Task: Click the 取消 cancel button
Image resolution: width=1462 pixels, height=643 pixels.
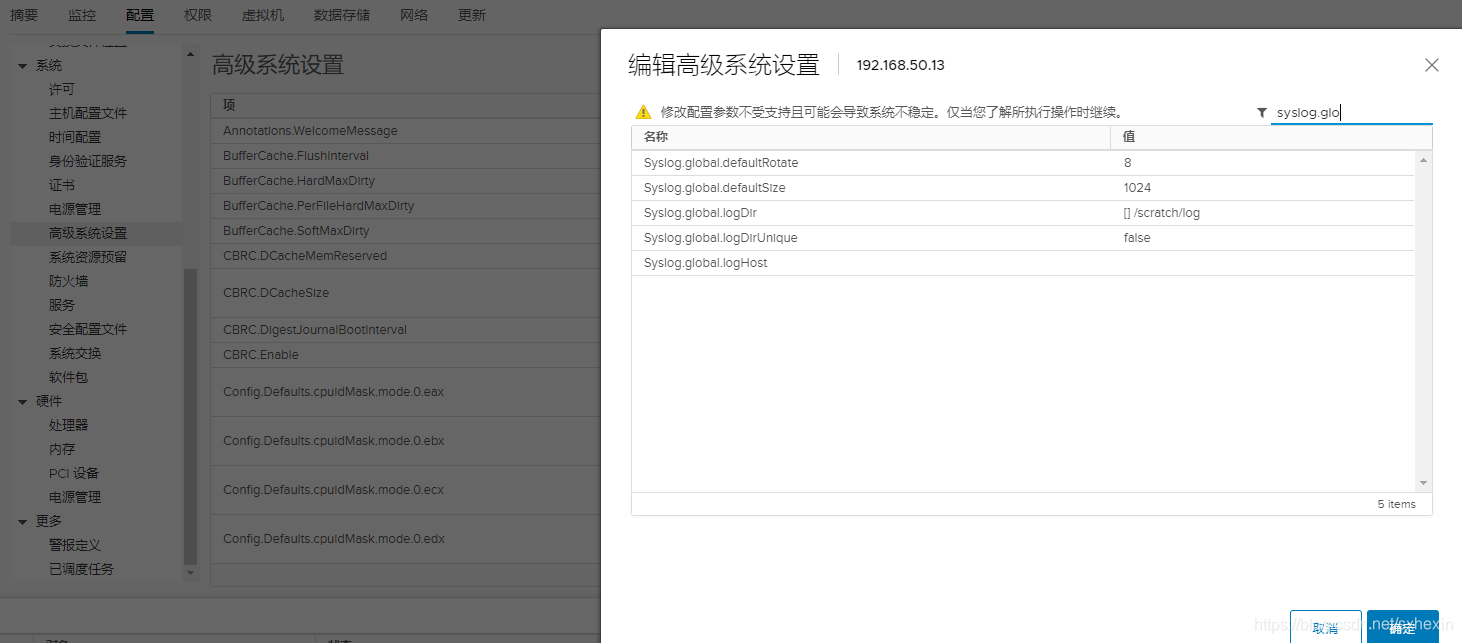Action: point(1325,627)
